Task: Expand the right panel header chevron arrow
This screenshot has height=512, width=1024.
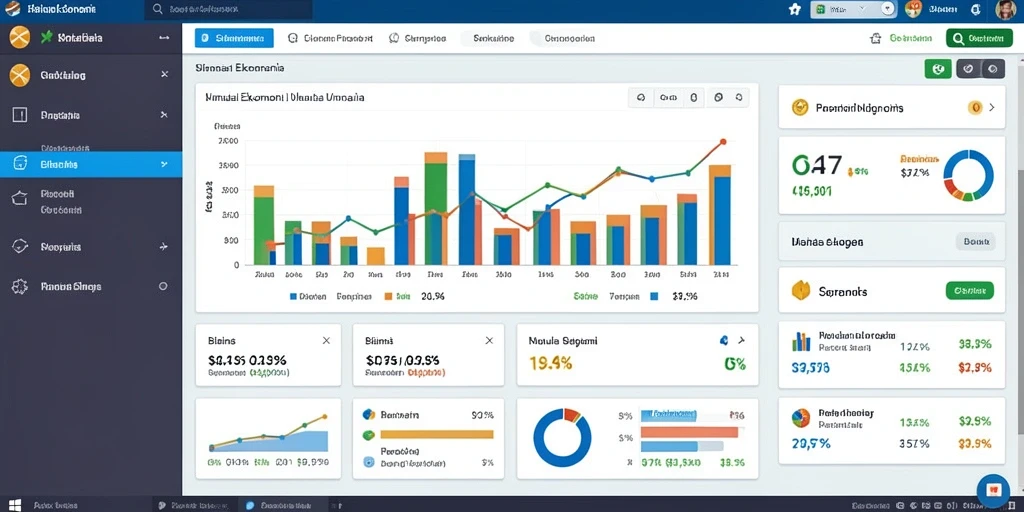Action: (992, 107)
